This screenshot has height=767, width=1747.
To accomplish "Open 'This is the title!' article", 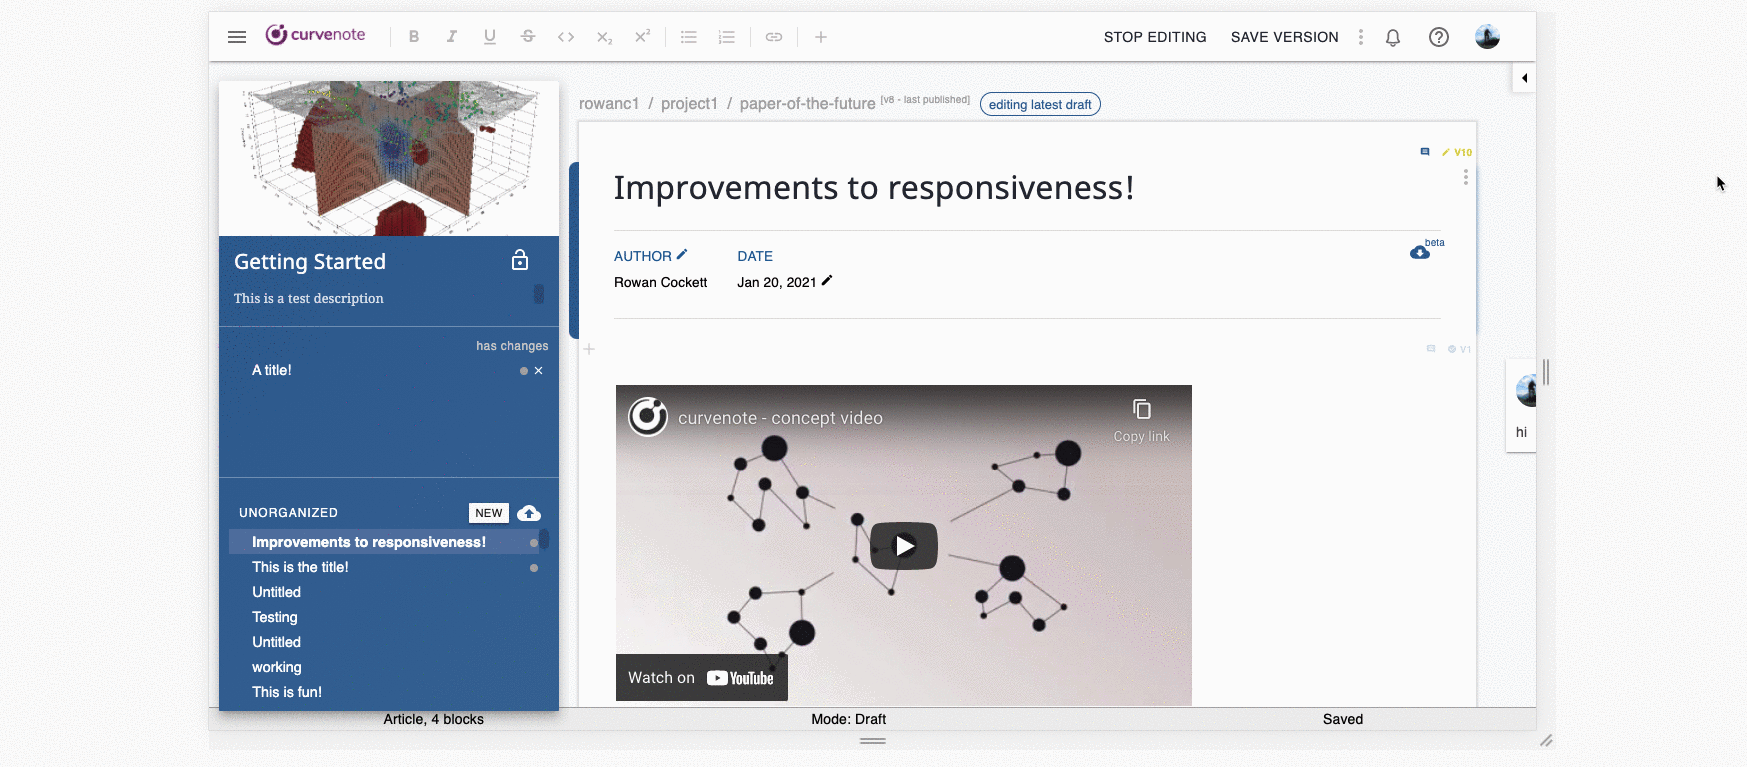I will [x=300, y=567].
